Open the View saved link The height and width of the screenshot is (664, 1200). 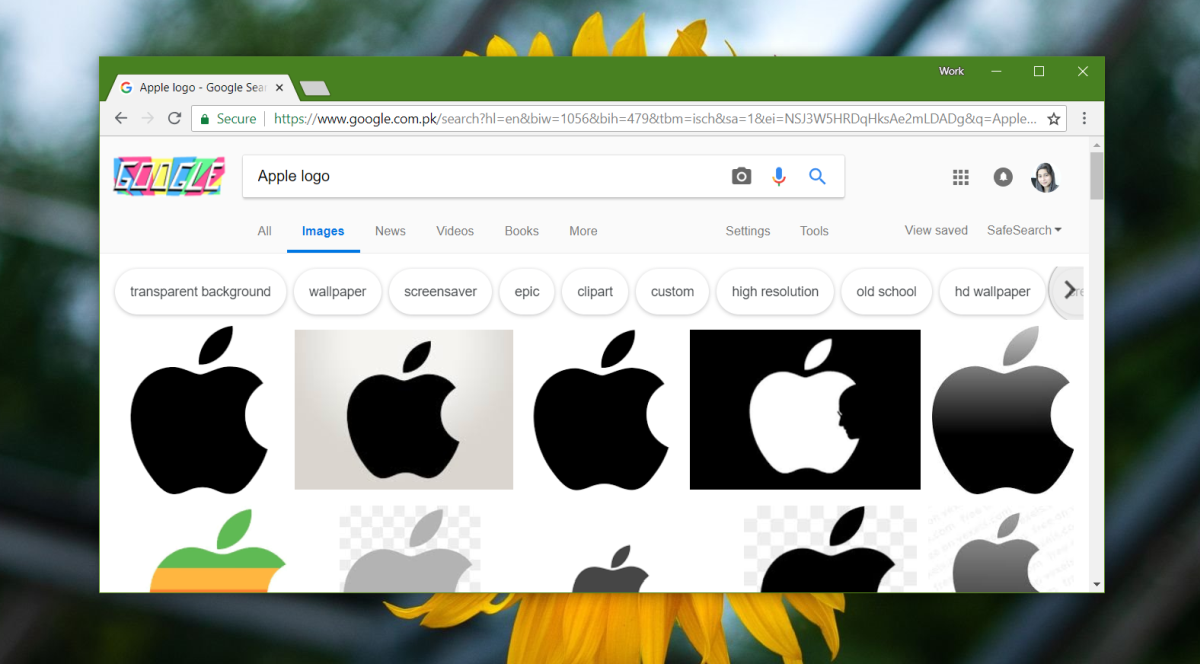click(x=936, y=230)
